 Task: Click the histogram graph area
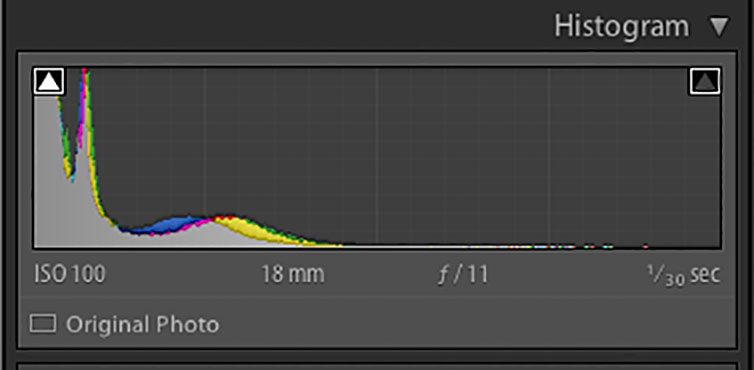tap(377, 158)
